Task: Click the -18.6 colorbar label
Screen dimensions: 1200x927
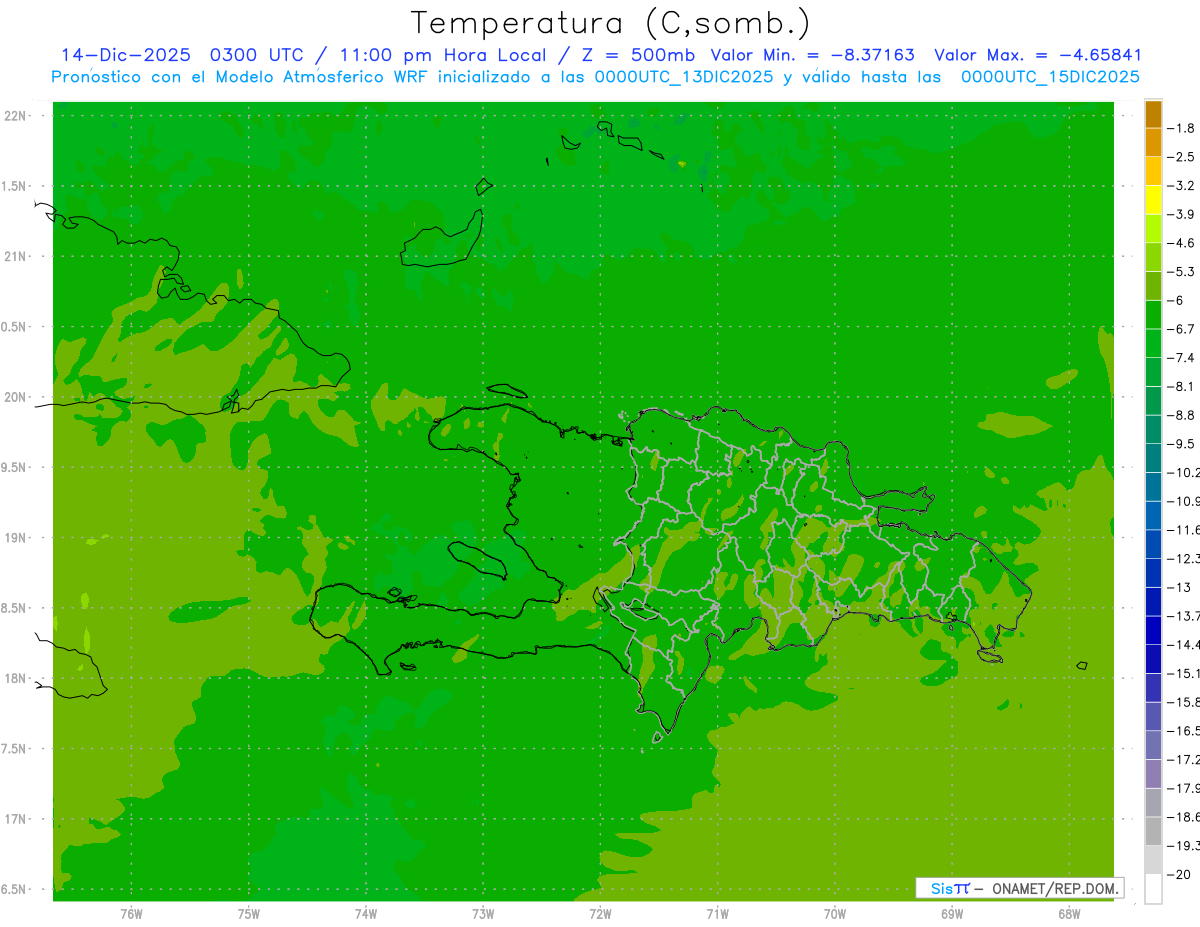Action: [x=1183, y=817]
